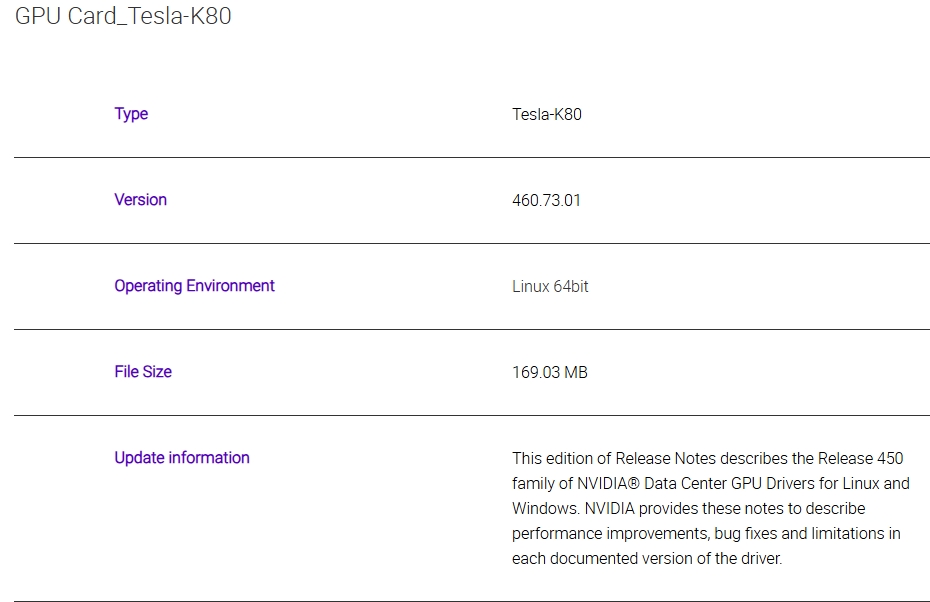The width and height of the screenshot is (930, 602).
Task: Click the File Size label
Action: 143,372
